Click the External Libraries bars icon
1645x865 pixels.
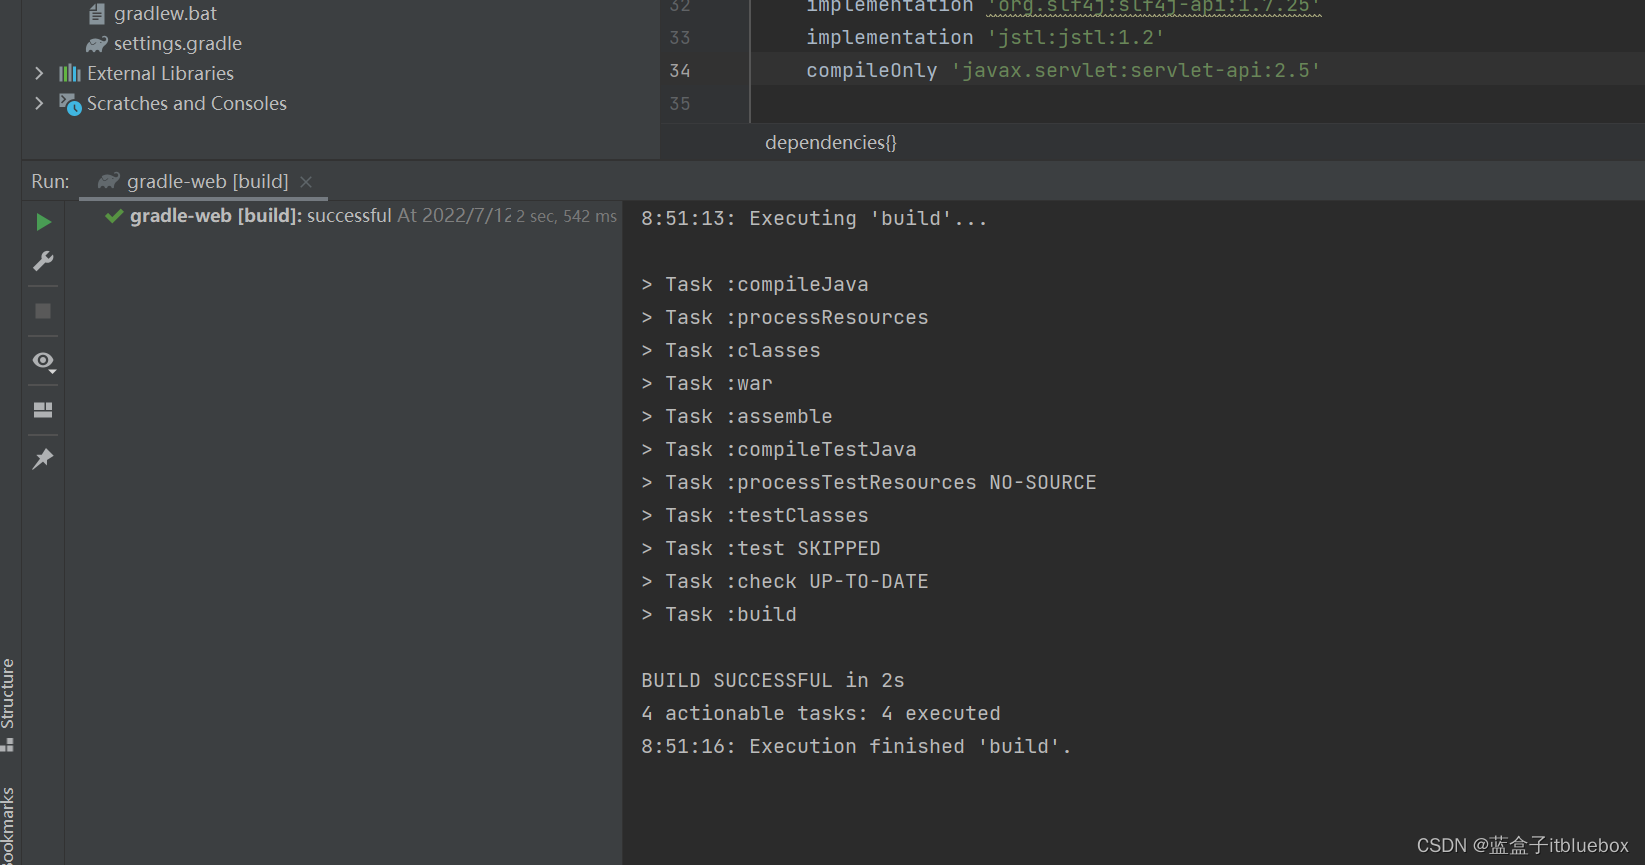click(70, 73)
